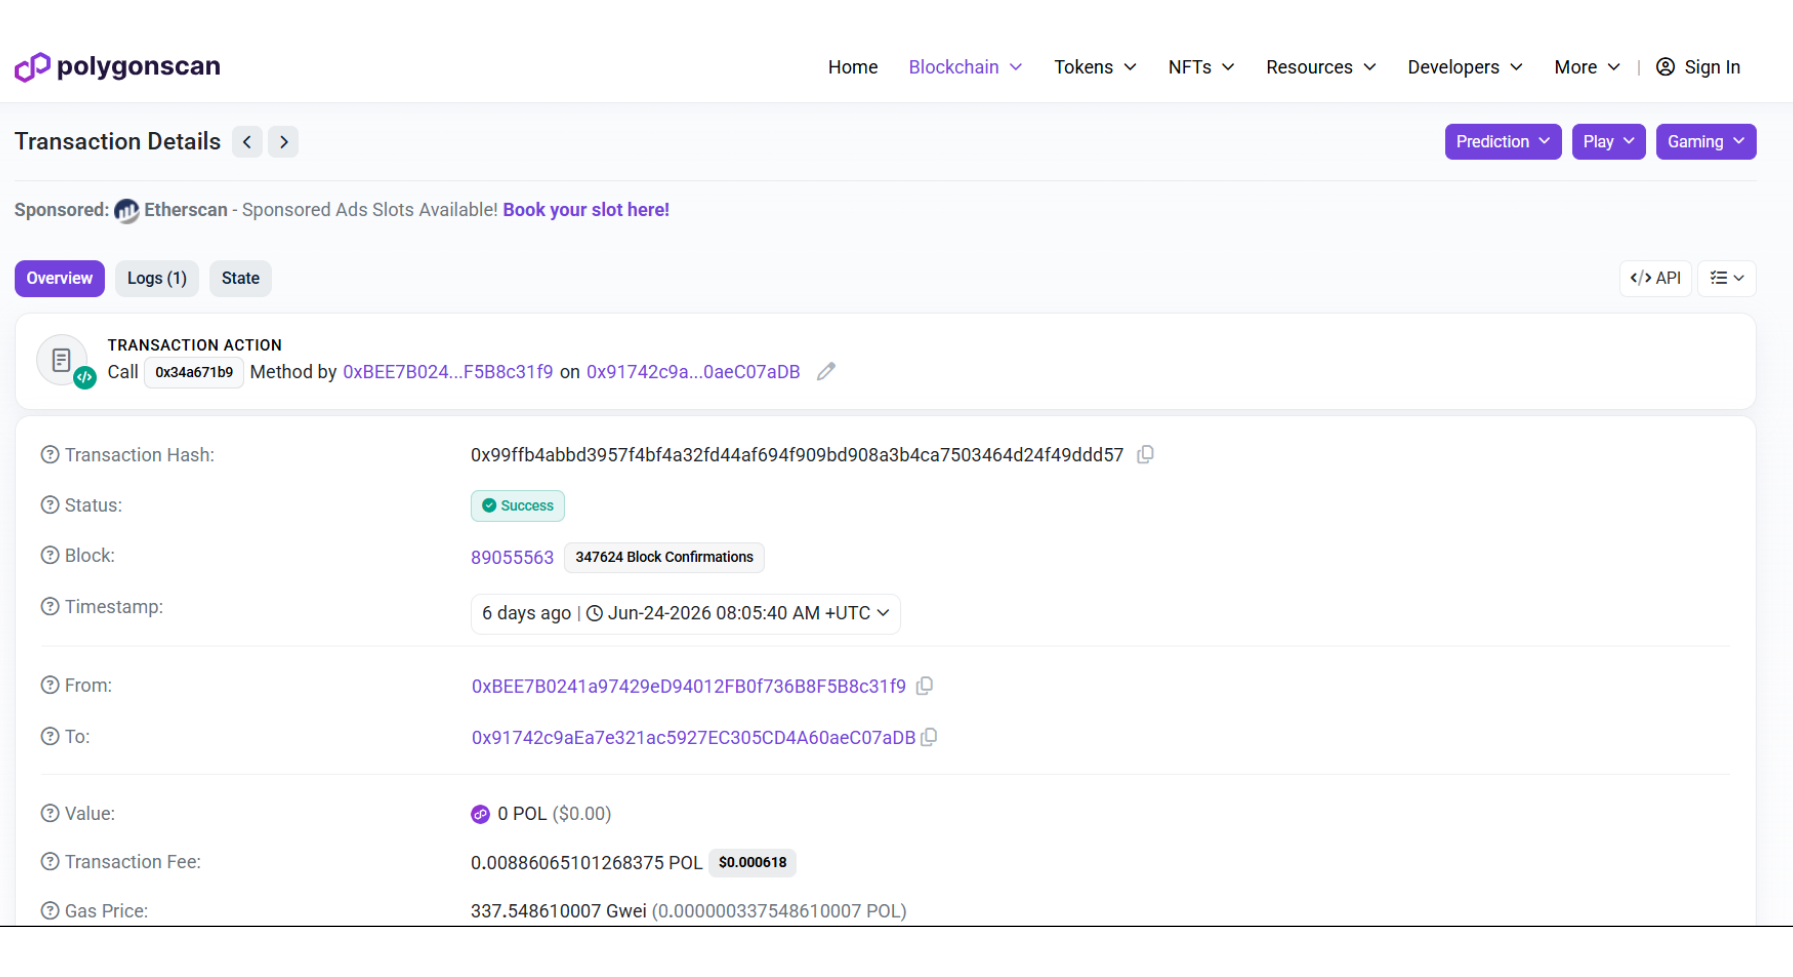Click 0x91742c9a...0aeC07aDB in transaction action
Viewport: 1793px width, 977px height.
tap(693, 372)
